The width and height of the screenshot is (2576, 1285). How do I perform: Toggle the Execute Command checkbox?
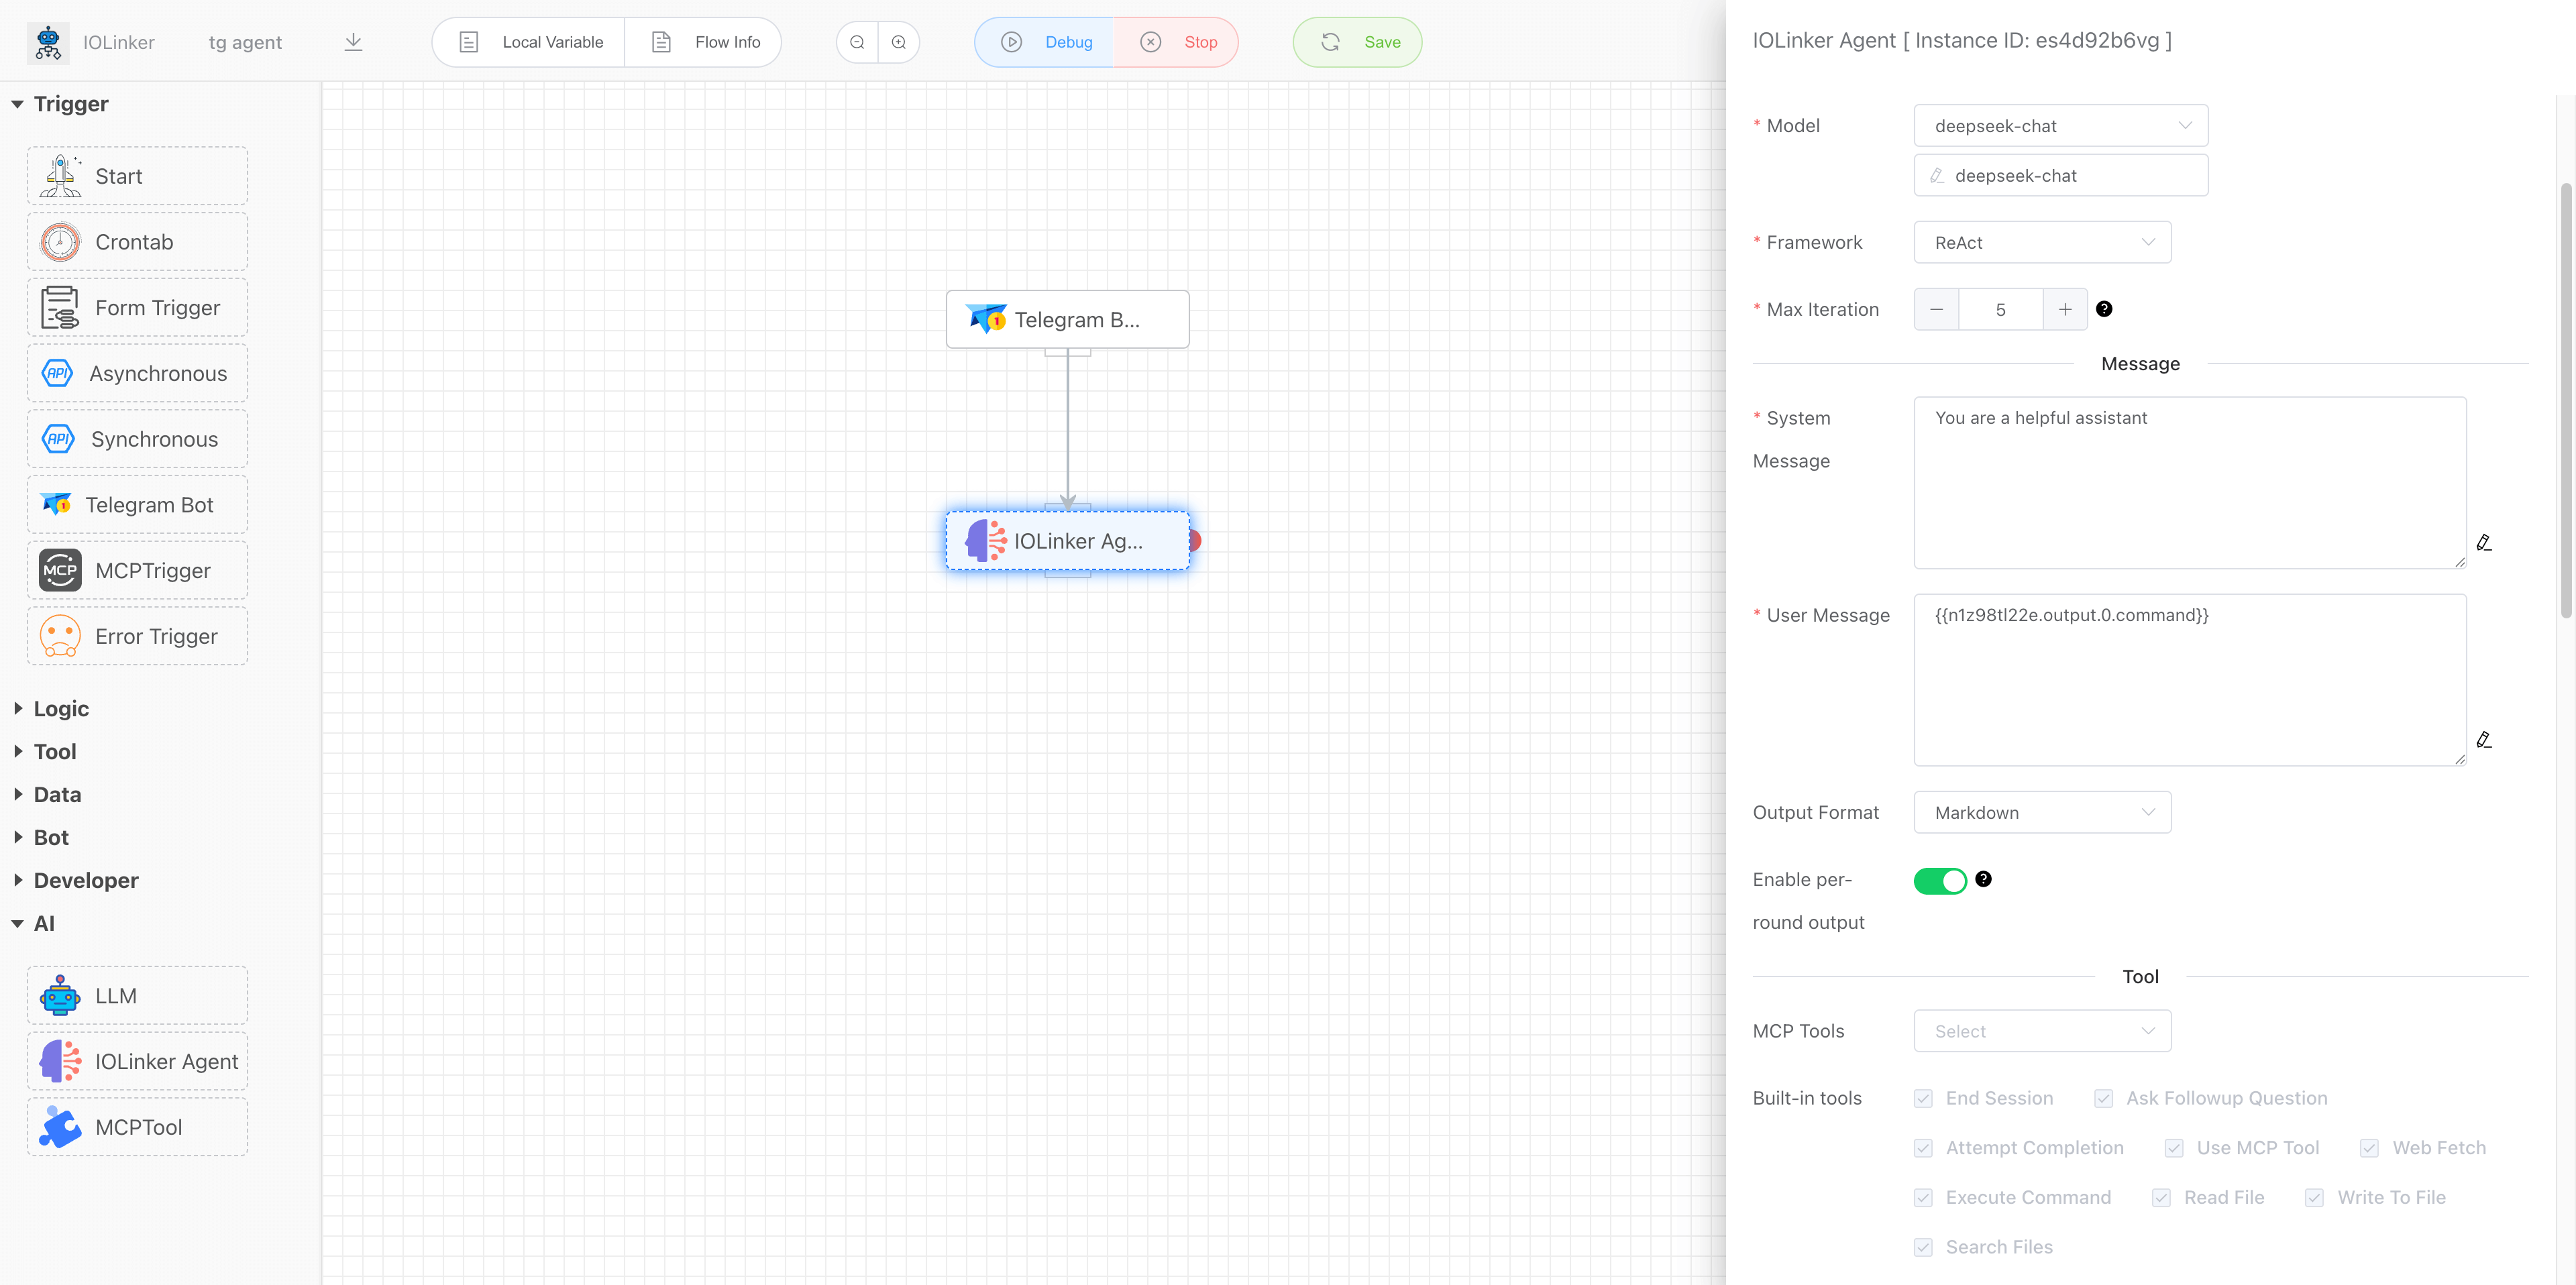click(1923, 1197)
